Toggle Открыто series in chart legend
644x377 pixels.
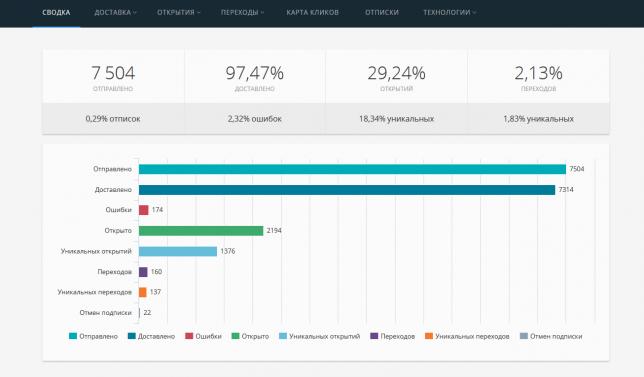pyautogui.click(x=250, y=336)
